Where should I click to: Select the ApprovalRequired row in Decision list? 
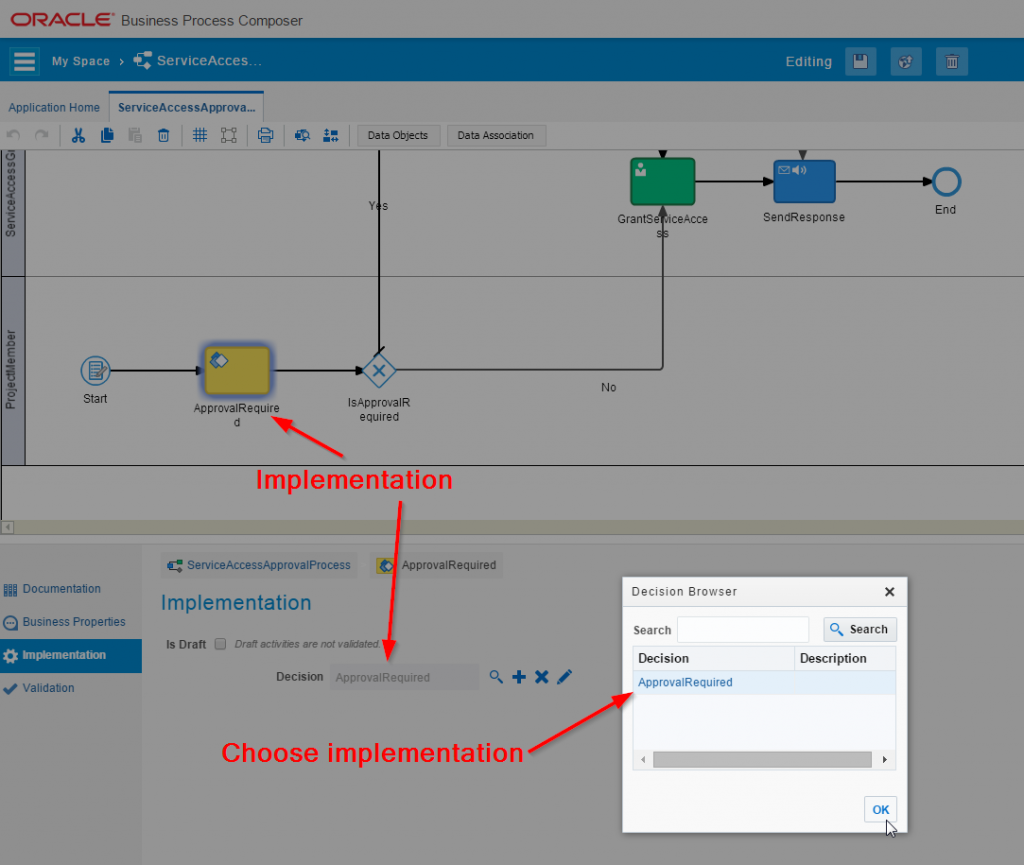(x=764, y=683)
